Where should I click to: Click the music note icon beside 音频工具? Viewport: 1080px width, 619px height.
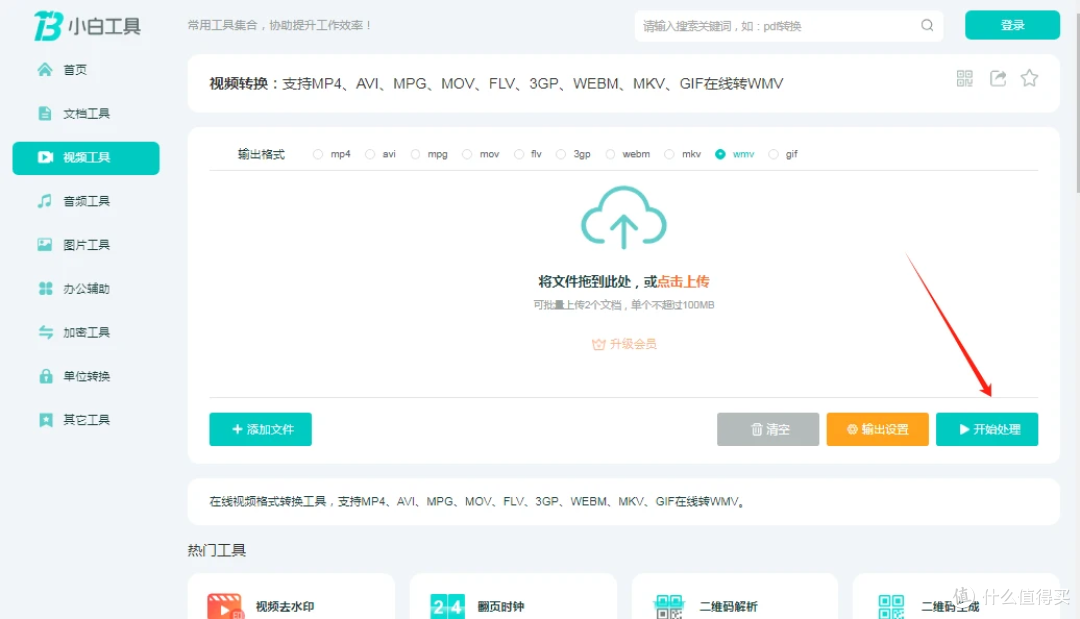click(x=45, y=201)
